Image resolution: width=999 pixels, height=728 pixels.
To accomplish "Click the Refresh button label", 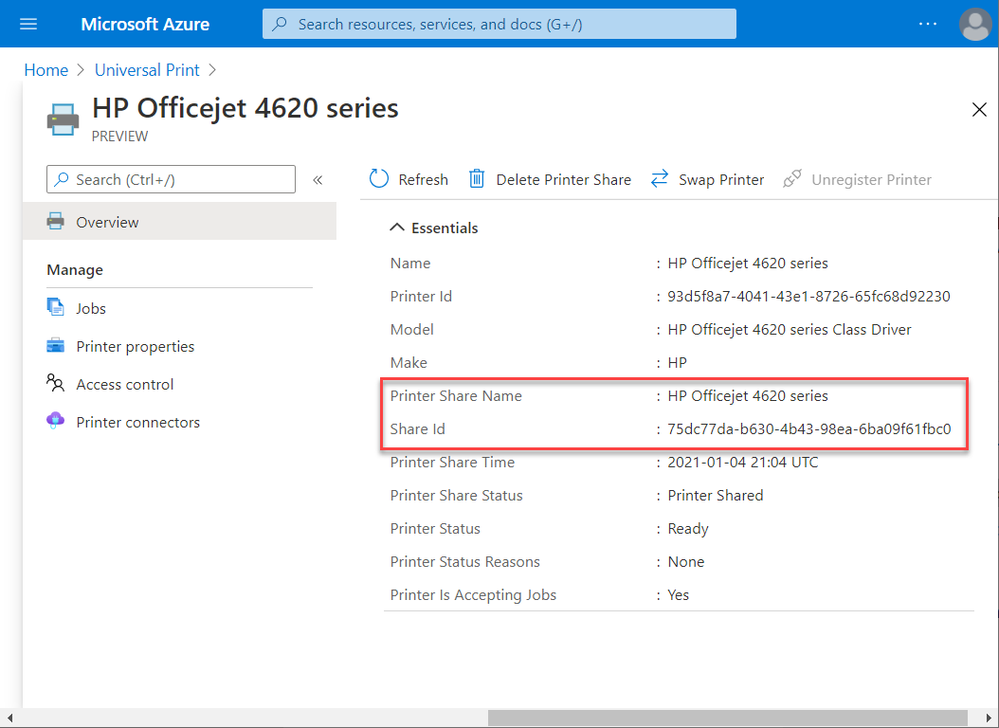I will [x=423, y=180].
